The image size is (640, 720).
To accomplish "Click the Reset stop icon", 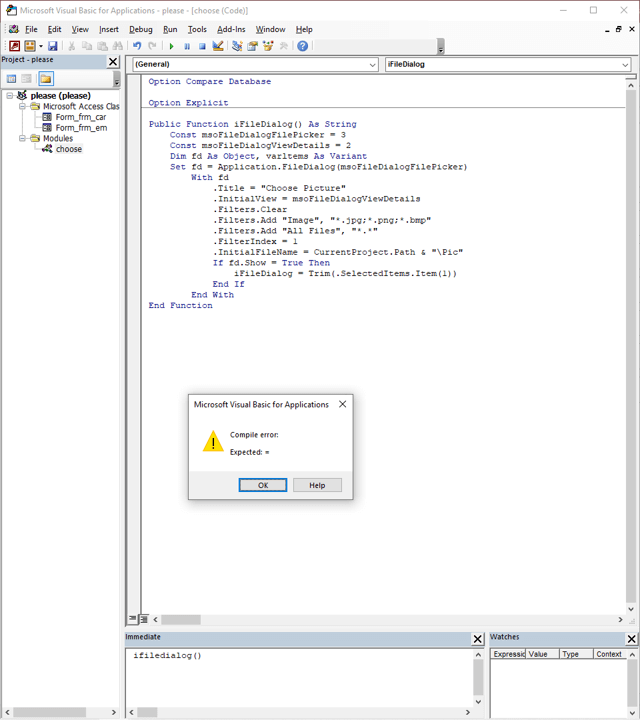I will coord(202,46).
